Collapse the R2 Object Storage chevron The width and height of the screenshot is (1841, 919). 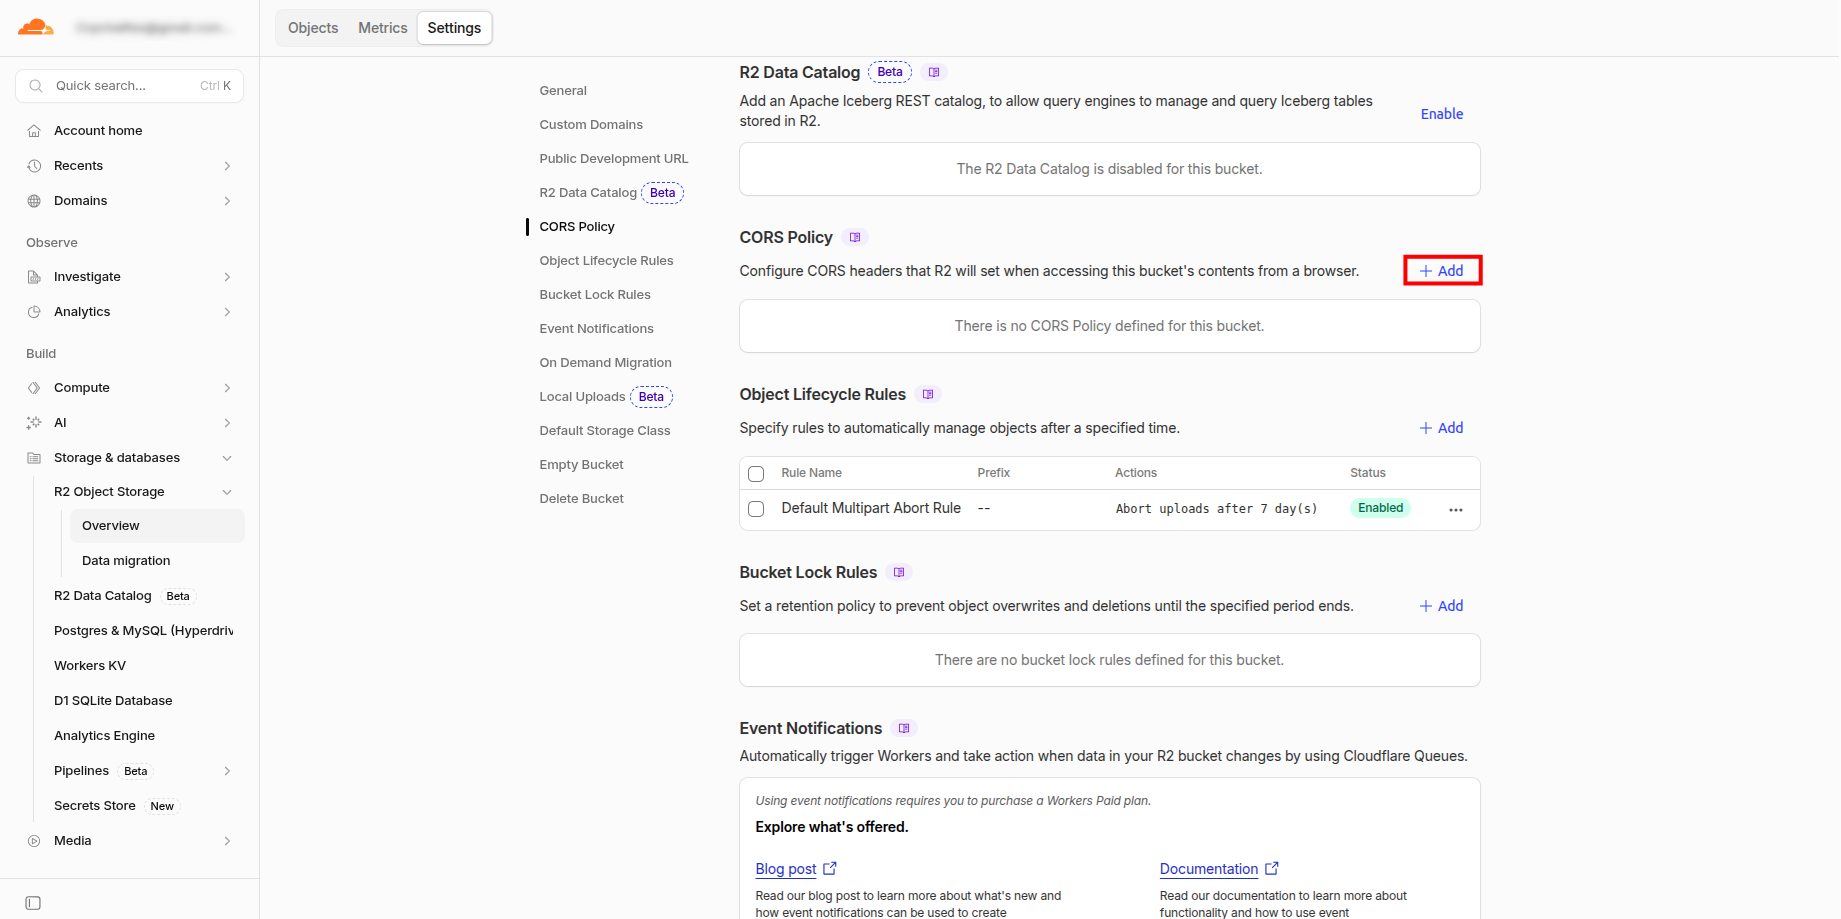[x=227, y=492]
